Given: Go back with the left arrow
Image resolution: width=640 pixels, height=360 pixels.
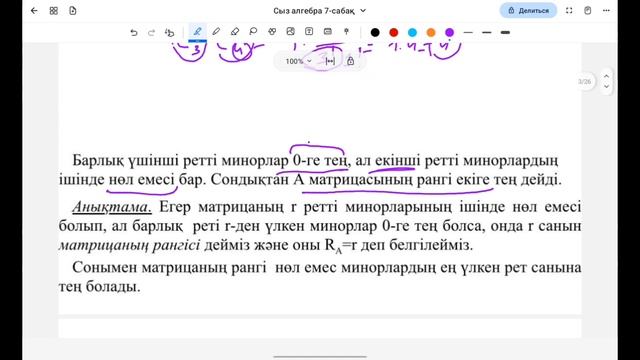Looking at the screenshot, I should click(34, 11).
